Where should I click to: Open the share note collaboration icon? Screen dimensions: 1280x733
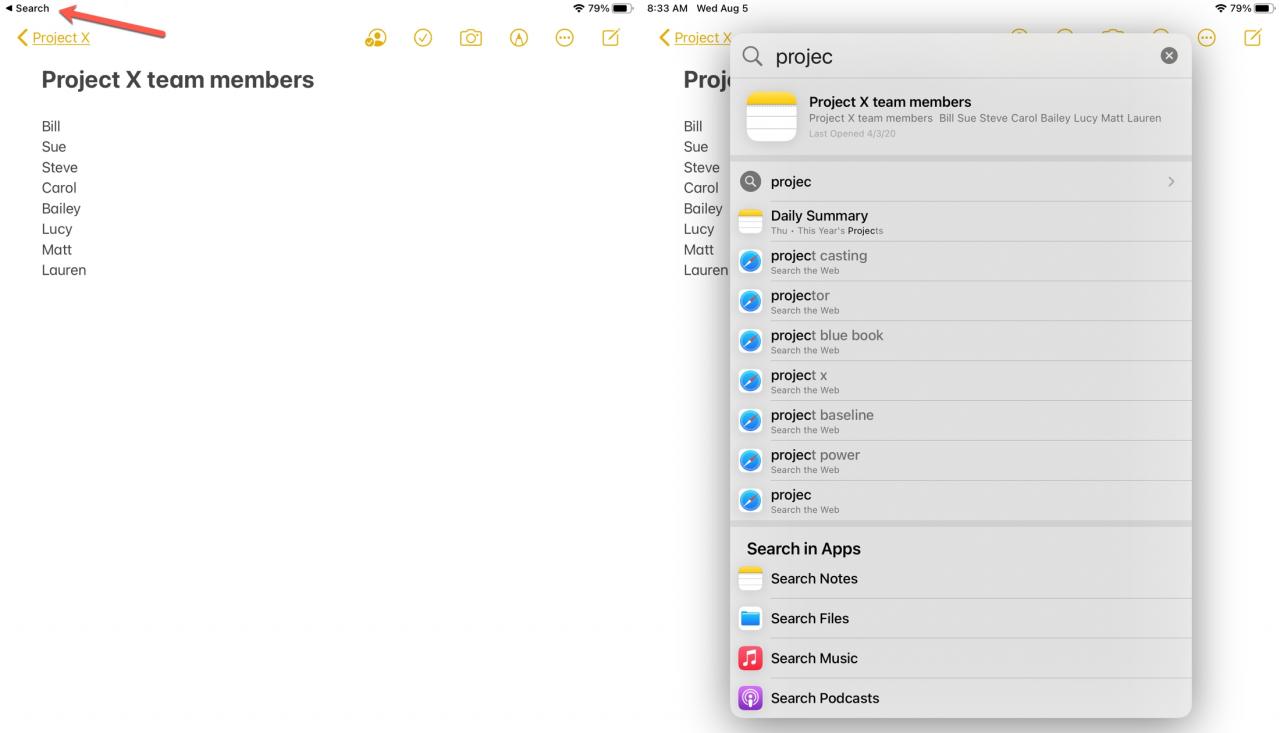tap(376, 38)
